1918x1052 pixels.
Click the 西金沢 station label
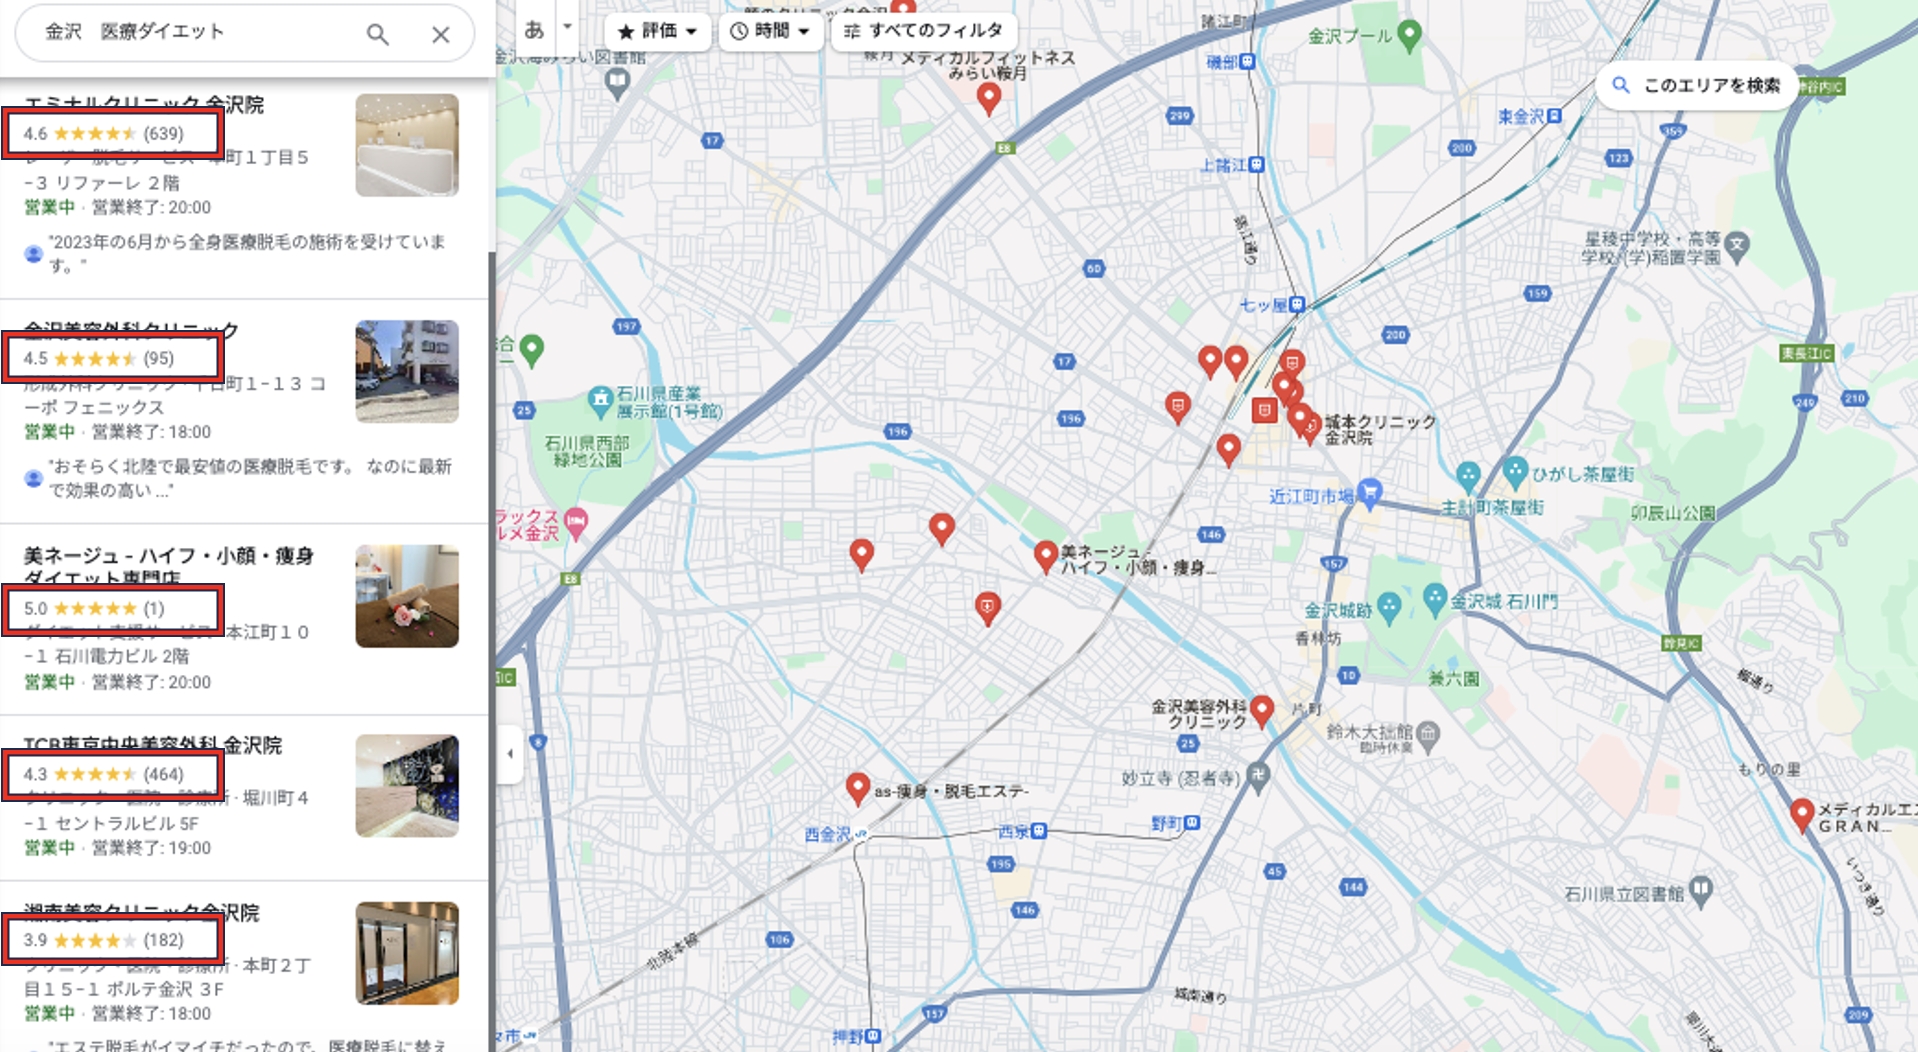coord(828,834)
